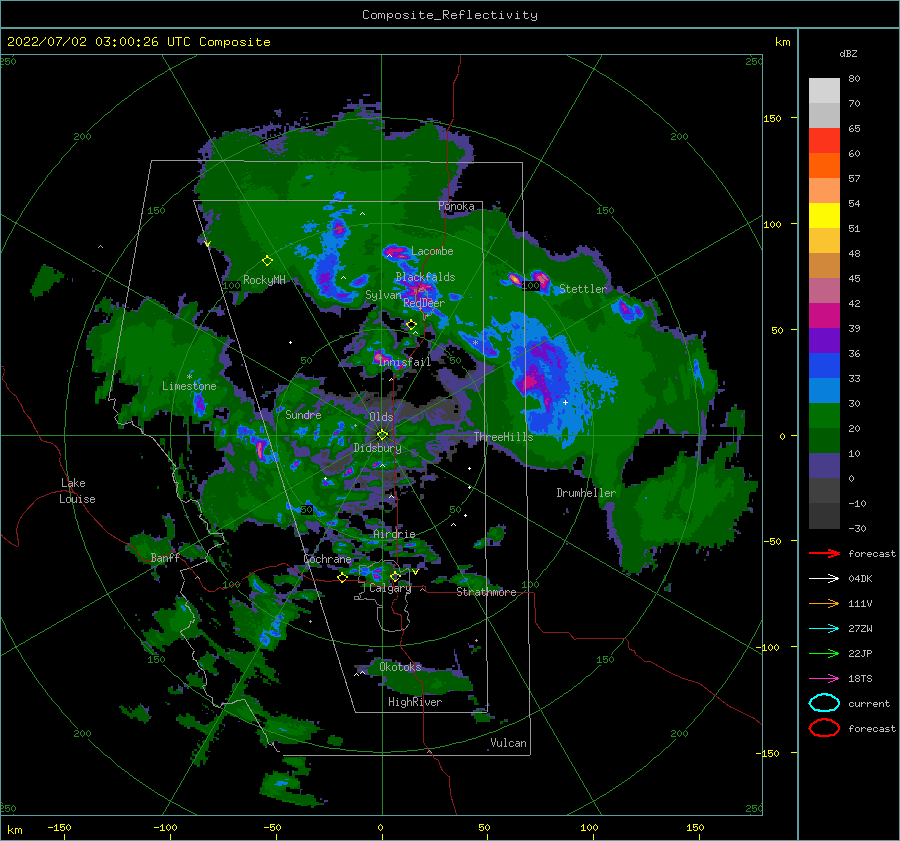Click the magenta 42 dBZ swatch
Viewport: 900px width, 841px height.
(x=824, y=315)
